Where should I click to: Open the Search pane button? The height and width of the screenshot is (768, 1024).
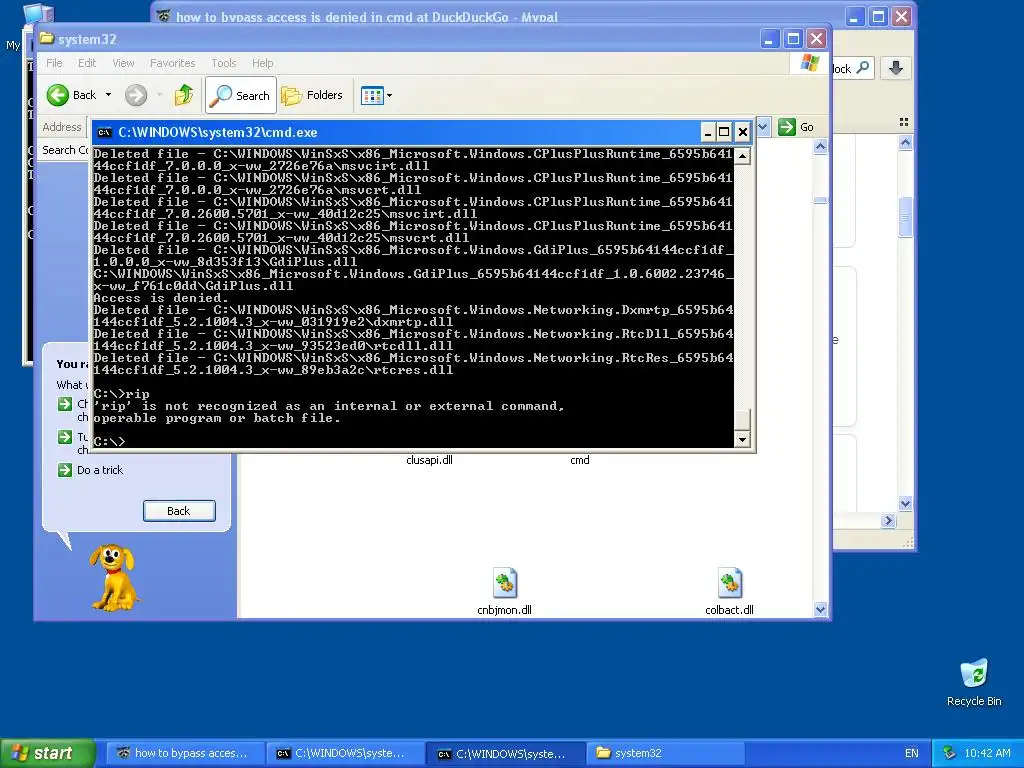241,95
